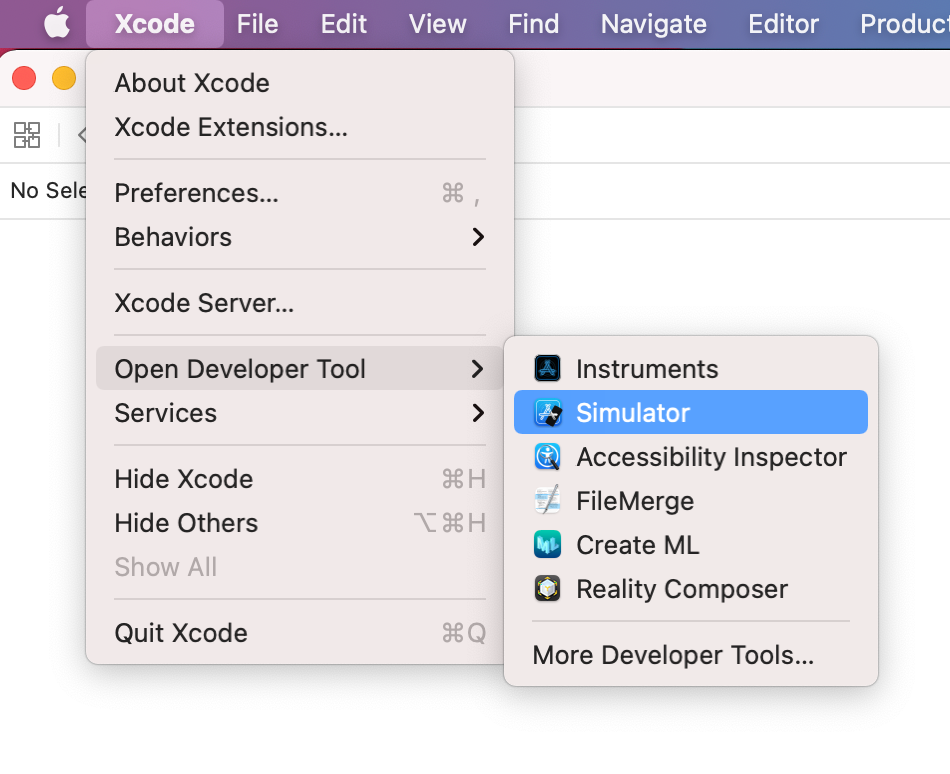
Task: Click the Accessibility Inspector icon
Action: 547,457
